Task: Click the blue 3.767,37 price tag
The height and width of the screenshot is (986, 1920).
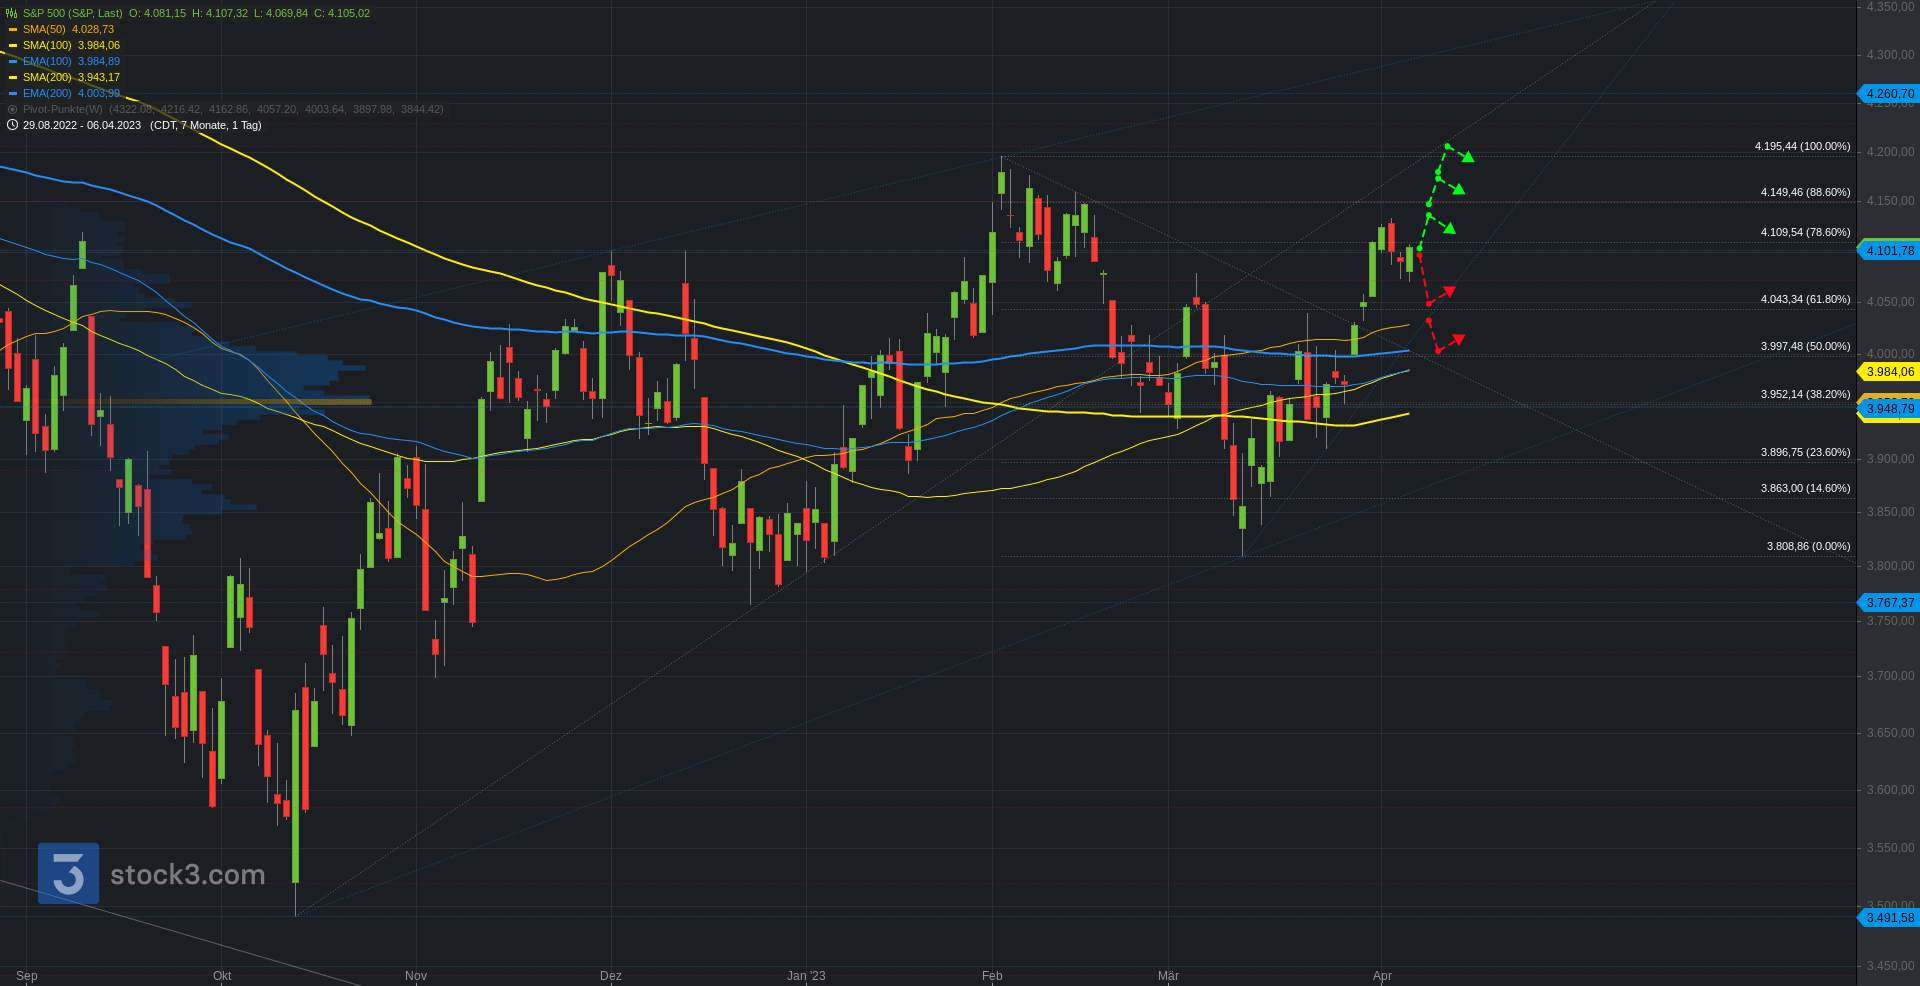Action: (x=1889, y=603)
